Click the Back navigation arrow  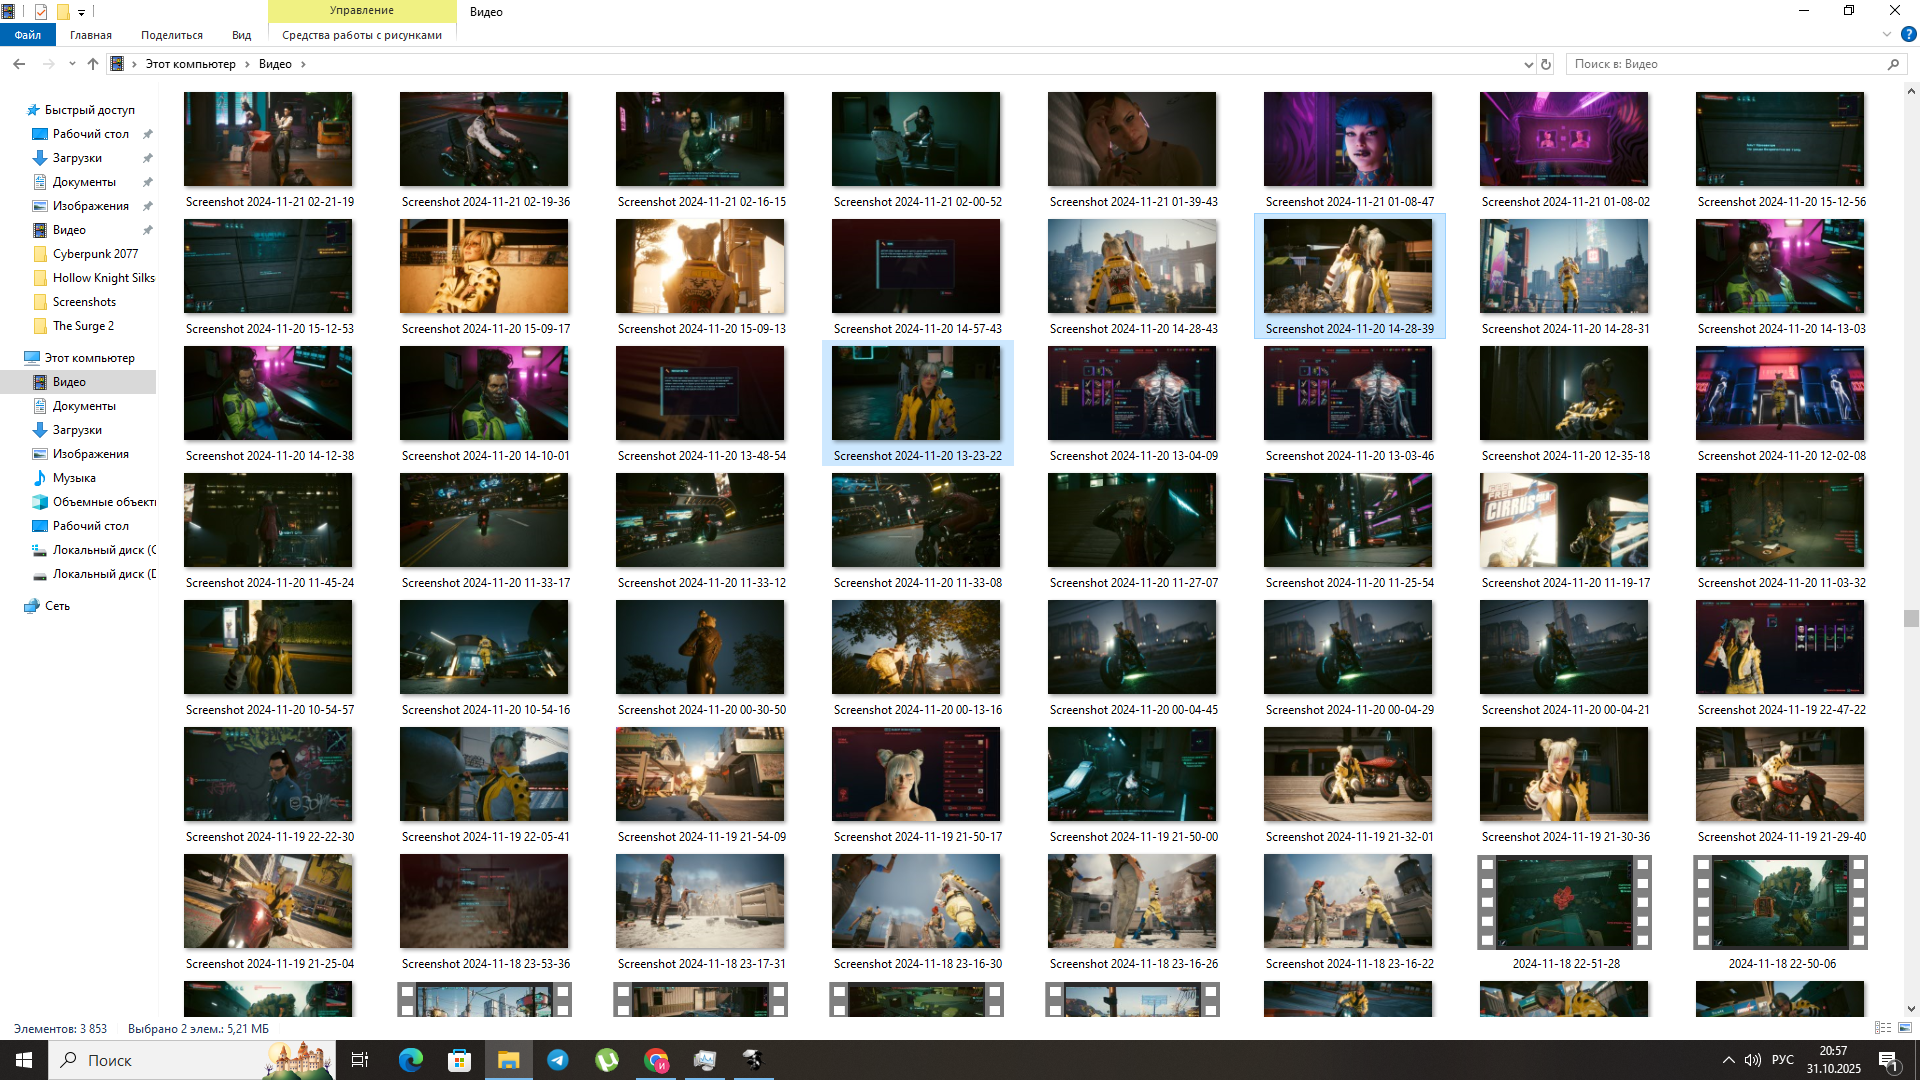pyautogui.click(x=19, y=64)
